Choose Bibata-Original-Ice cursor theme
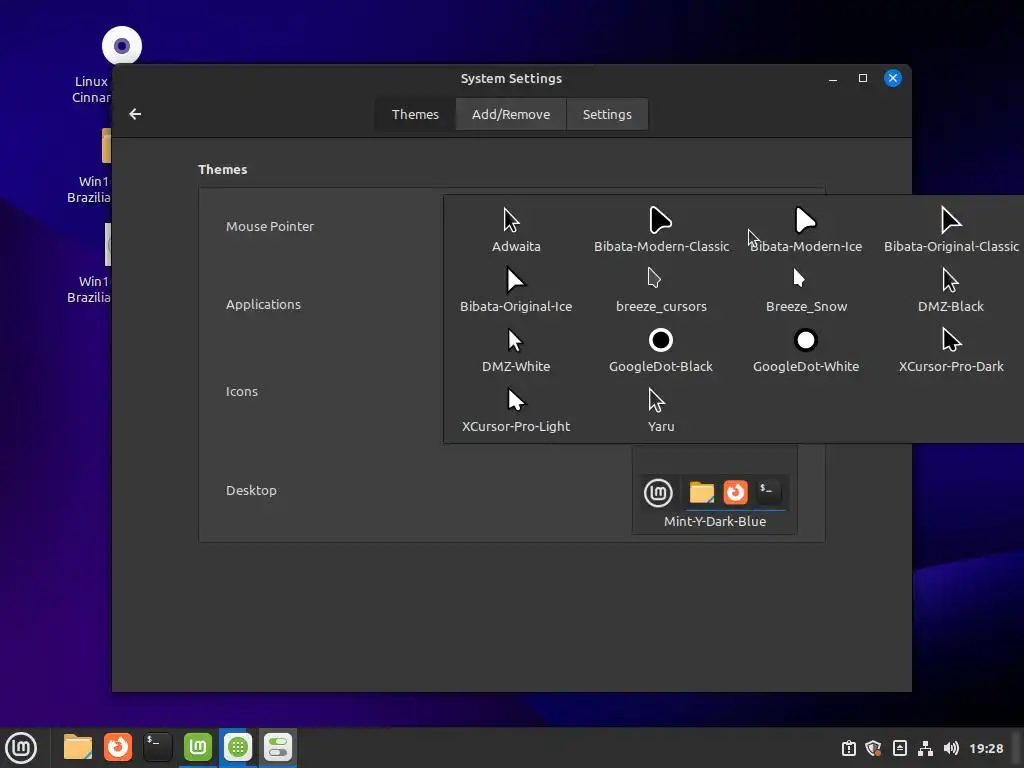Image resolution: width=1024 pixels, height=768 pixels. [516, 290]
